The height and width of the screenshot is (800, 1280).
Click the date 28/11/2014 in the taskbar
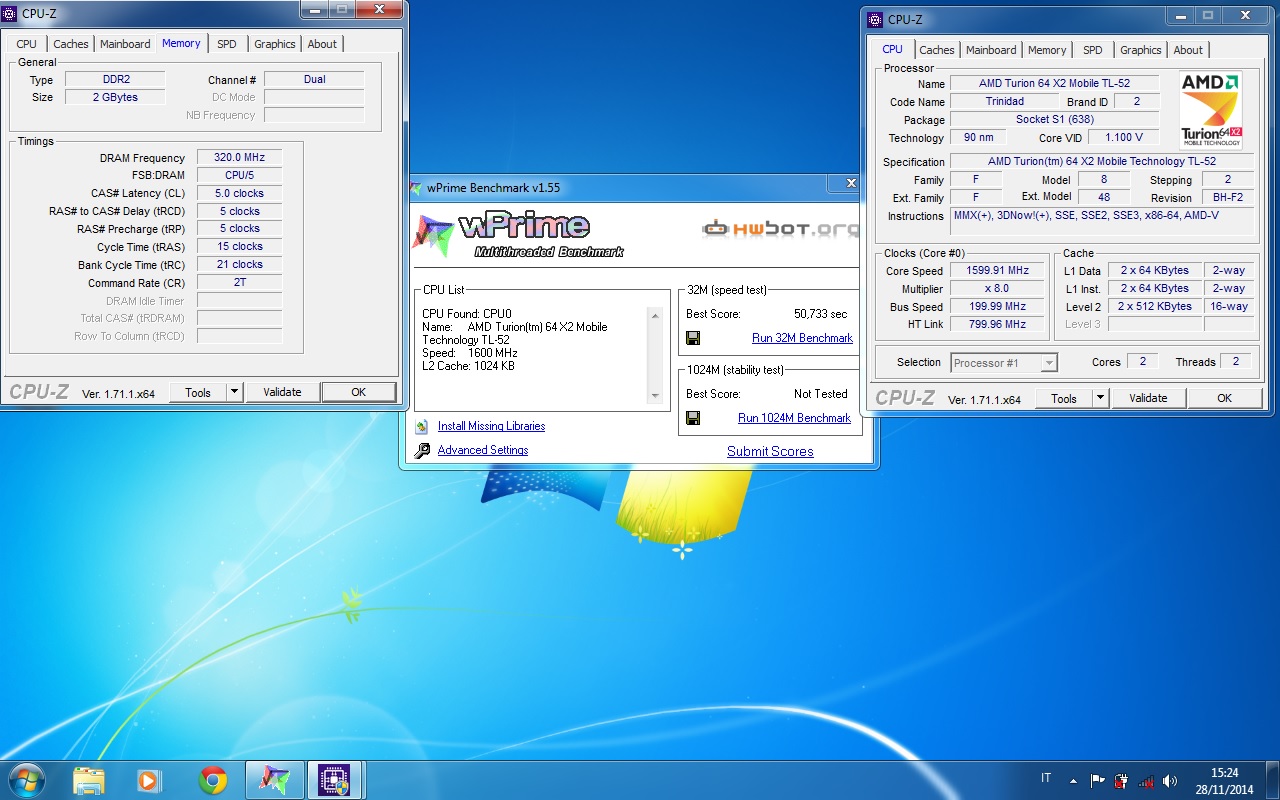tap(1224, 789)
